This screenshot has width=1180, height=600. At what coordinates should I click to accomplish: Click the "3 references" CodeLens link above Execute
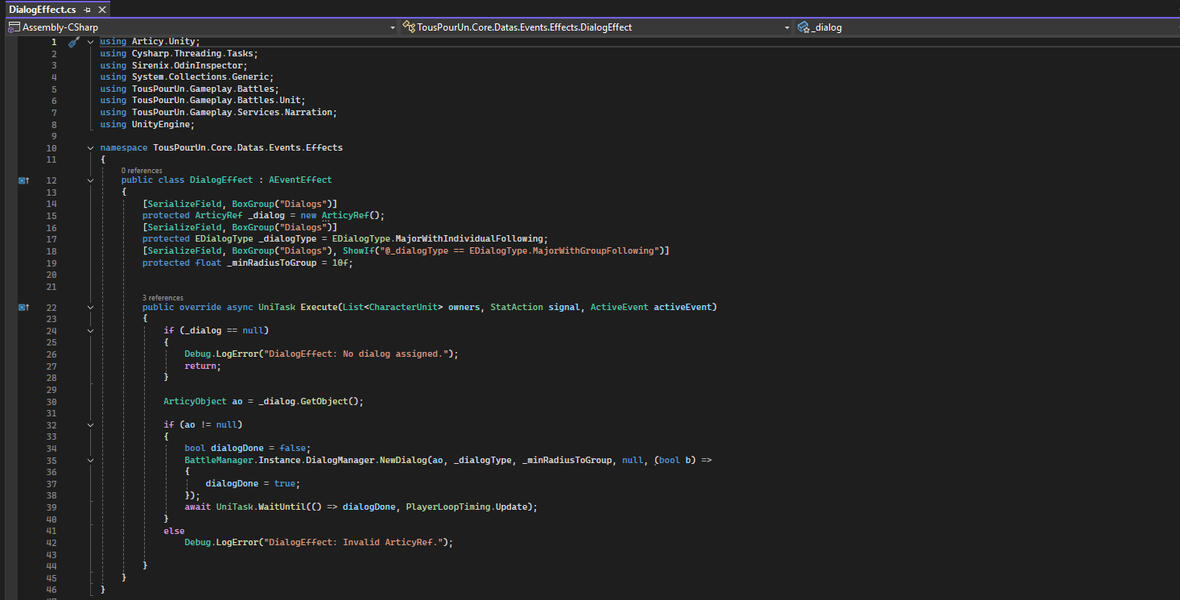[x=162, y=298]
